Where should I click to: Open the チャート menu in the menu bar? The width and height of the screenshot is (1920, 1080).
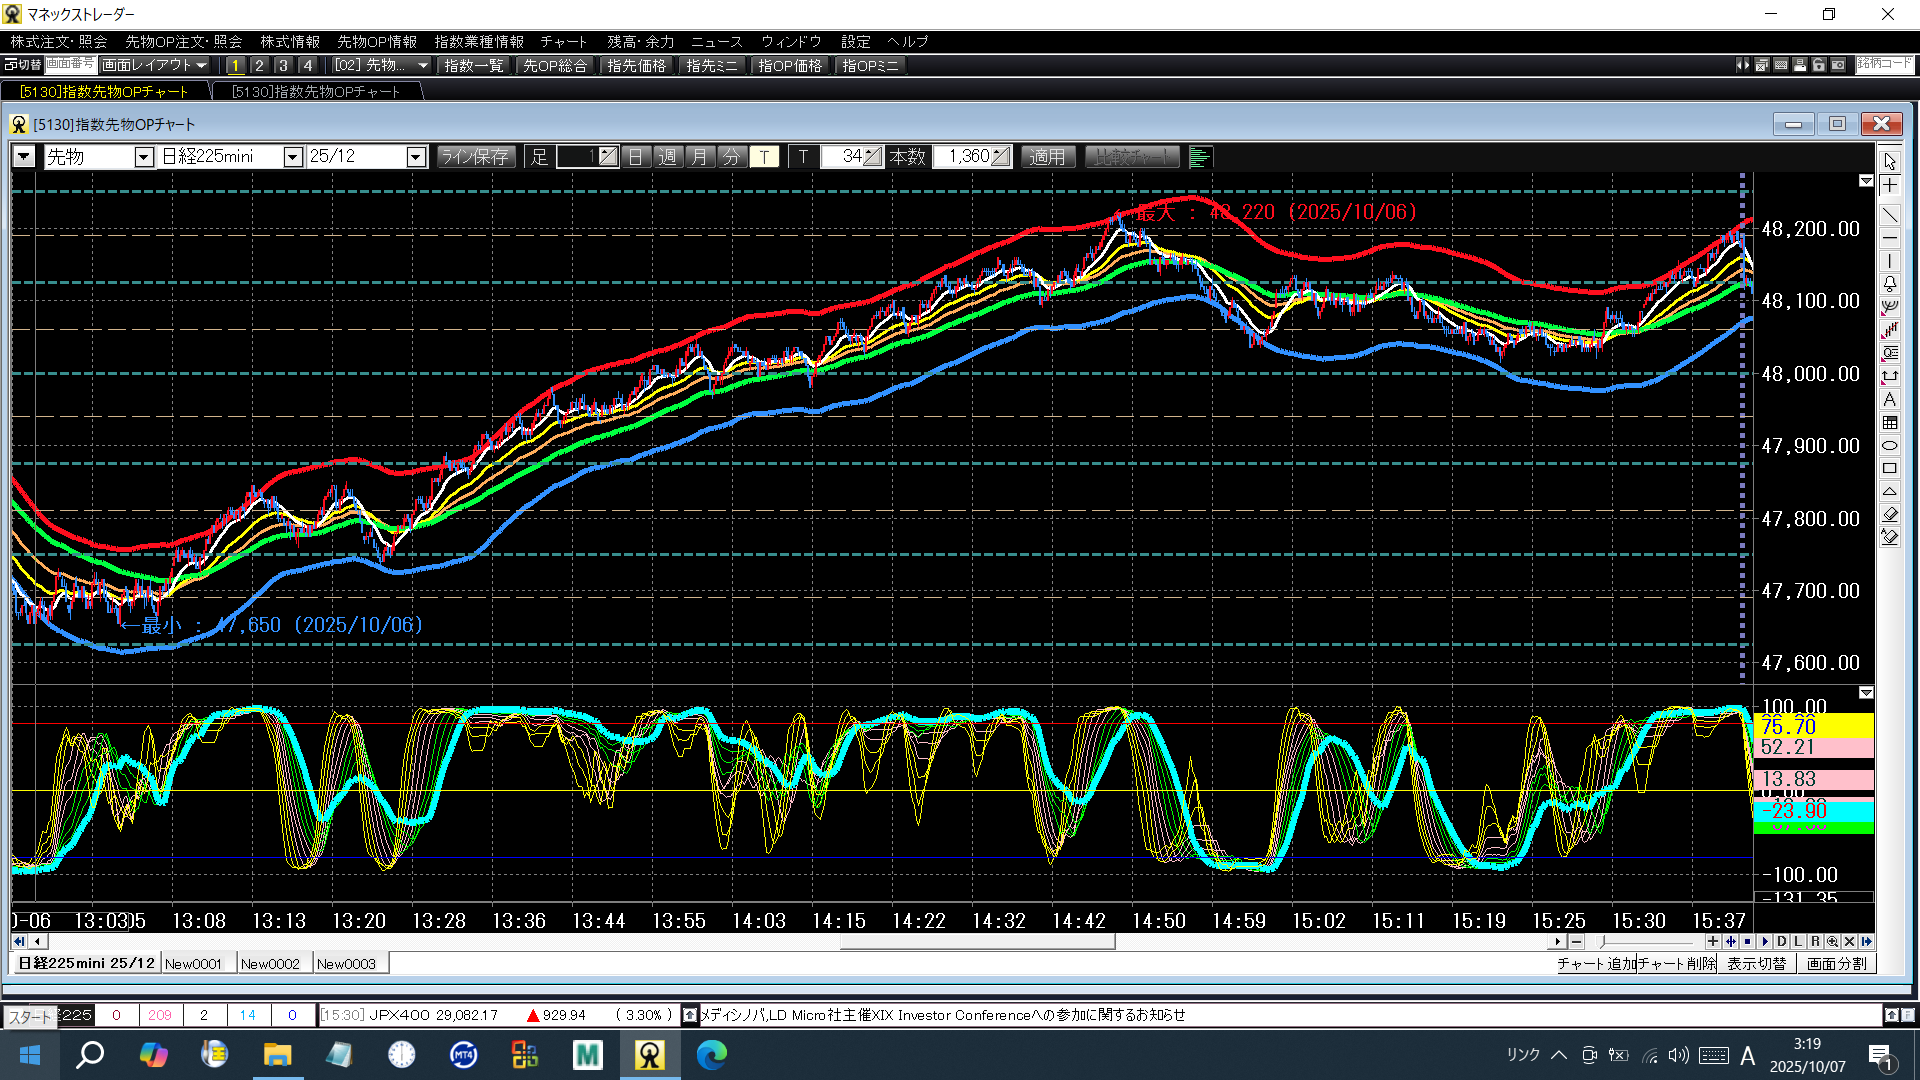[563, 41]
